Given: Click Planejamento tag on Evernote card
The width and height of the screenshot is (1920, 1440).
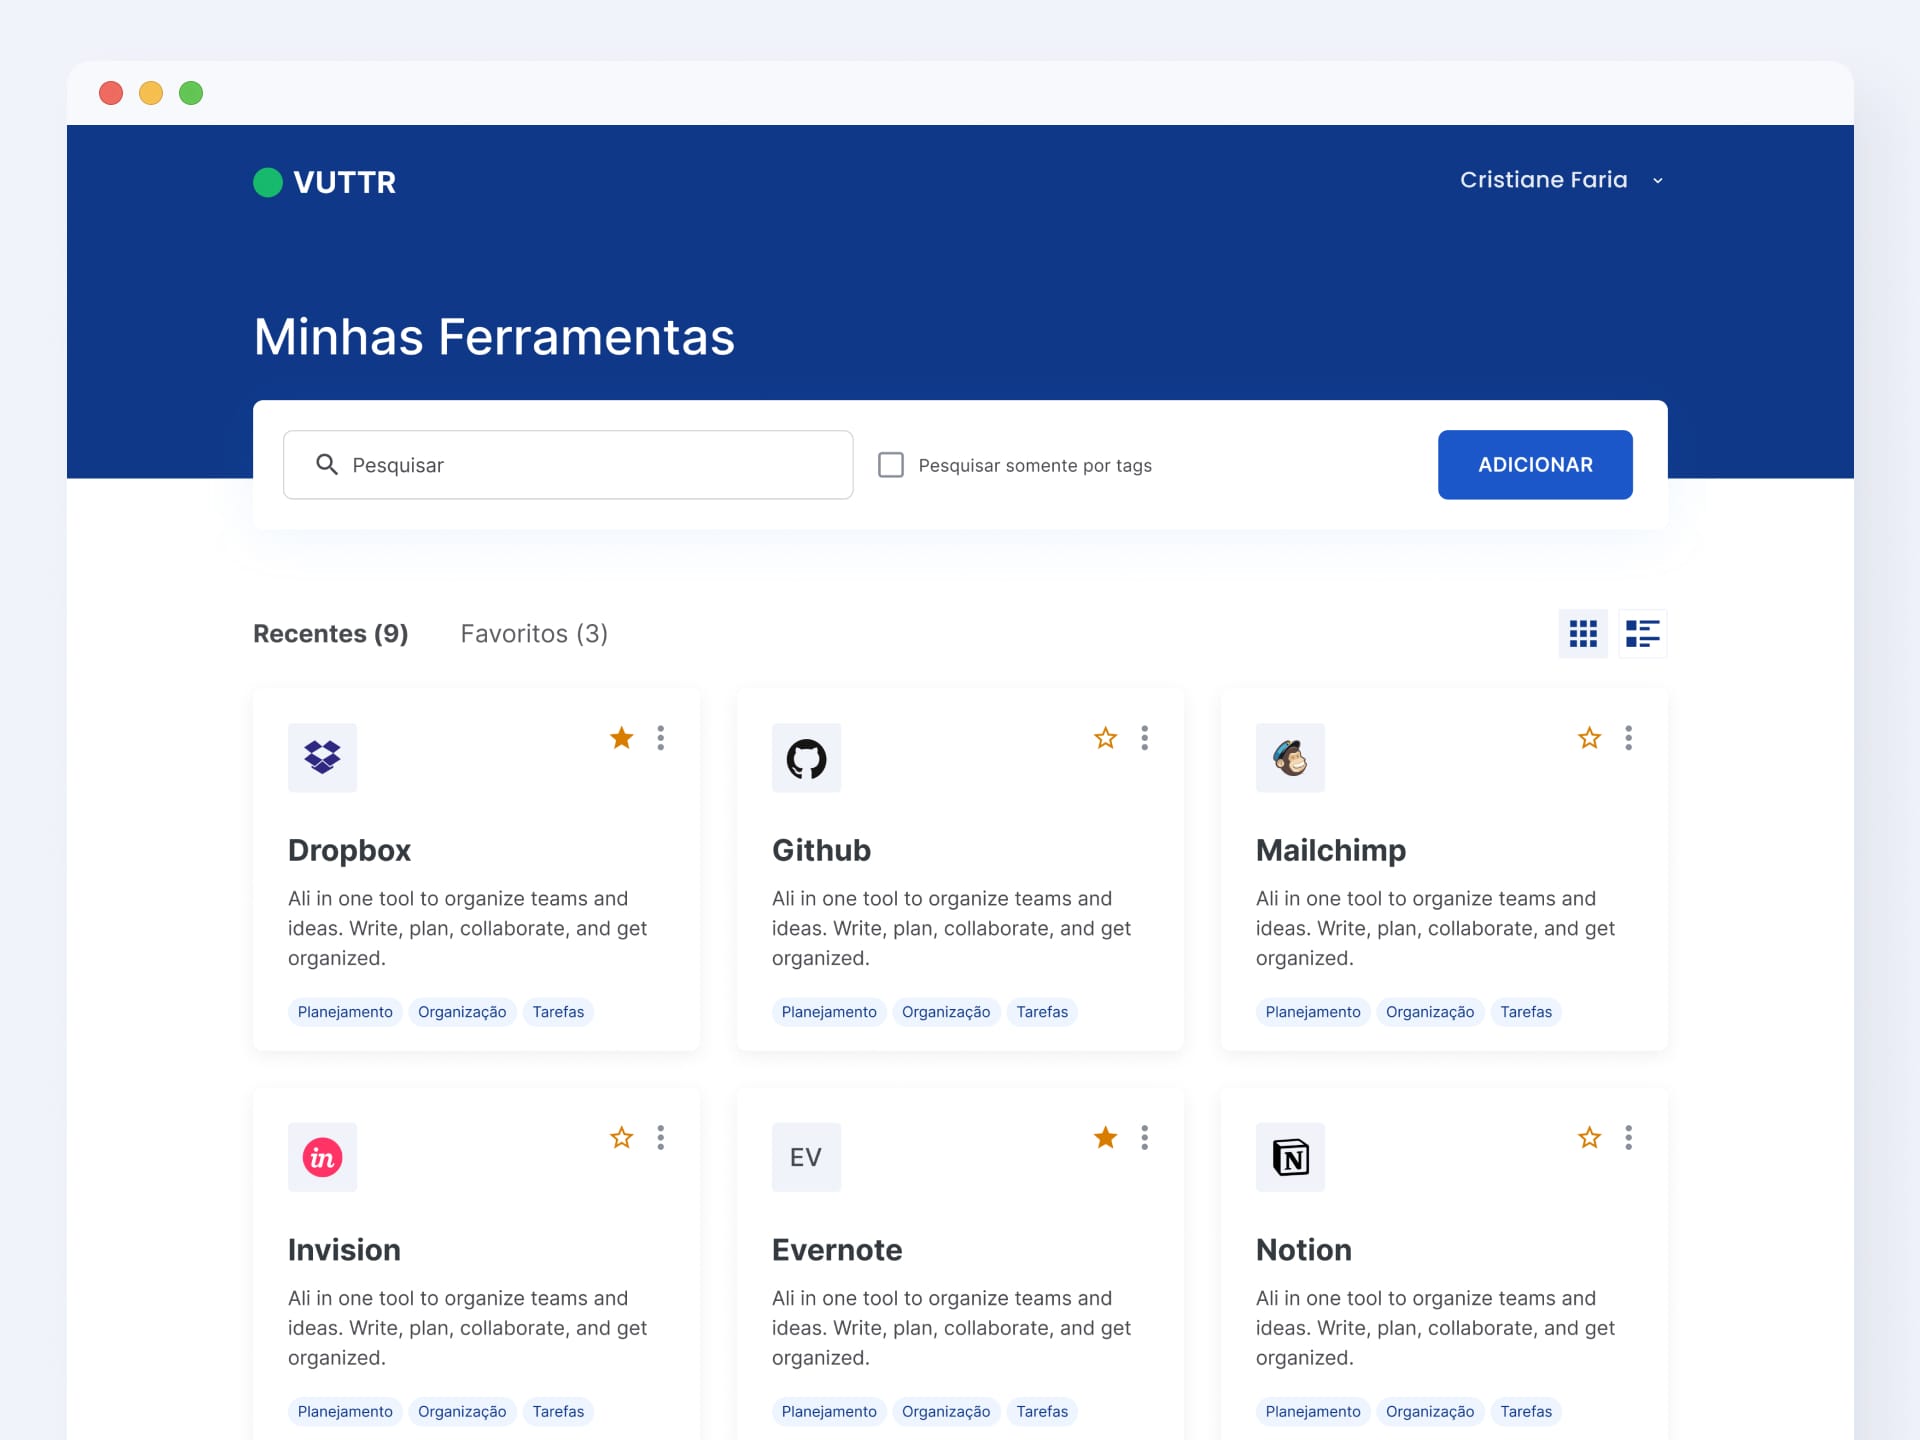Looking at the screenshot, I should [829, 1411].
